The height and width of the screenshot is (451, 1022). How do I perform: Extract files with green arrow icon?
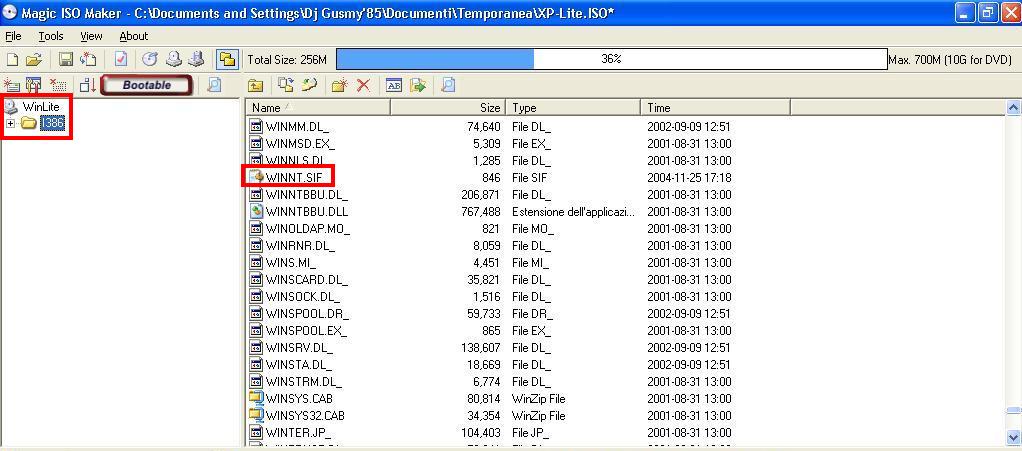(x=417, y=85)
